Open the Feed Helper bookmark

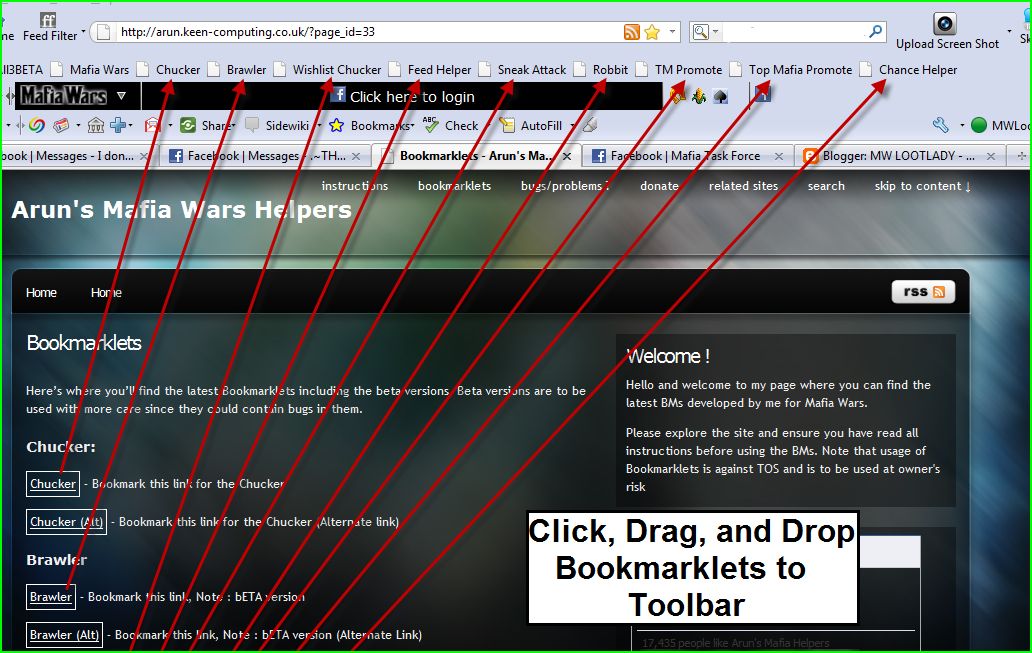(430, 69)
